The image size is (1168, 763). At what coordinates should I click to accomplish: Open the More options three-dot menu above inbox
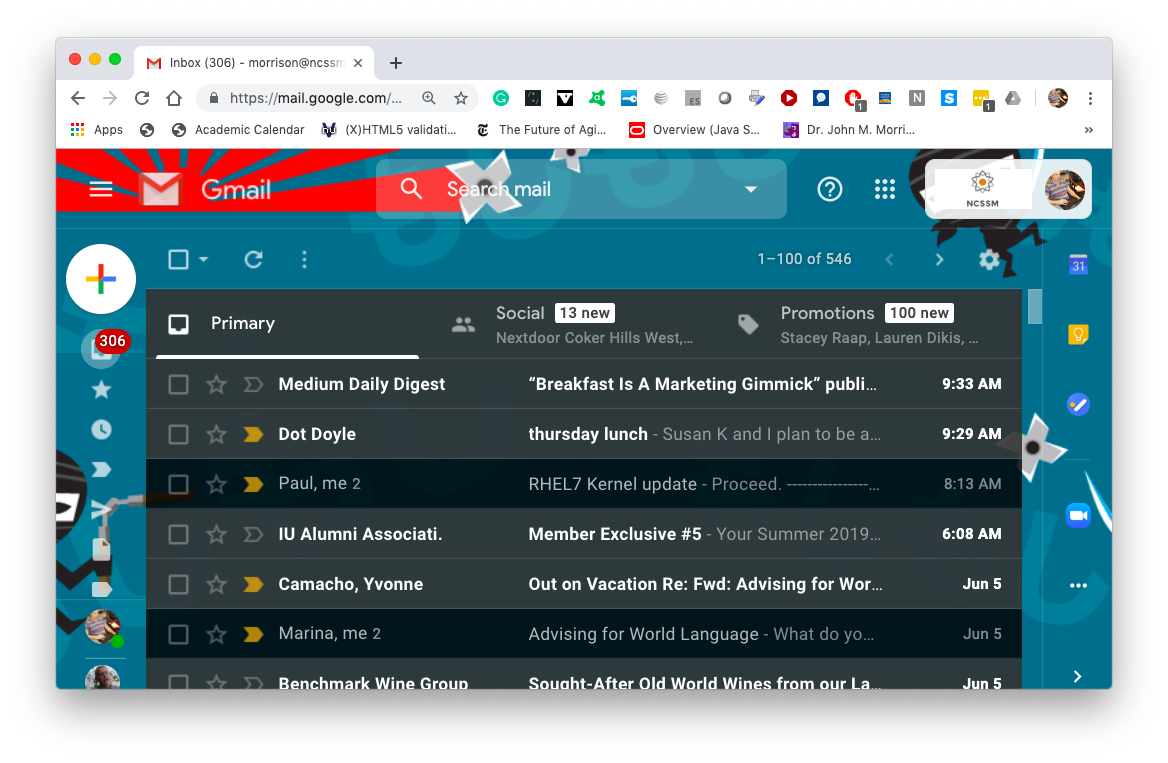pyautogui.click(x=304, y=259)
